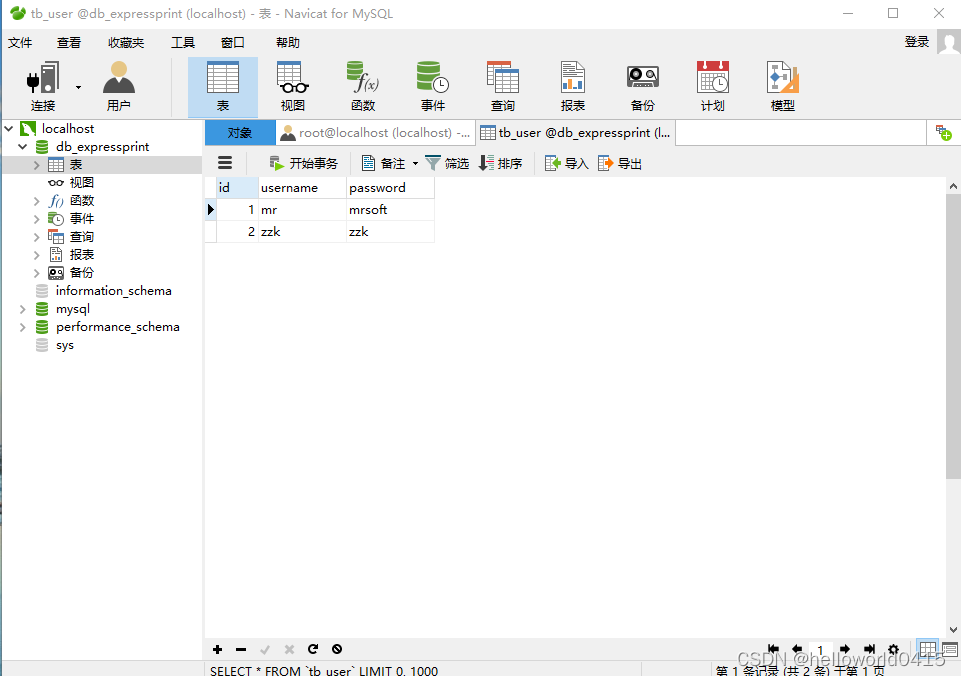Select the cell with username mr
This screenshot has height=676, width=961.
(x=302, y=210)
